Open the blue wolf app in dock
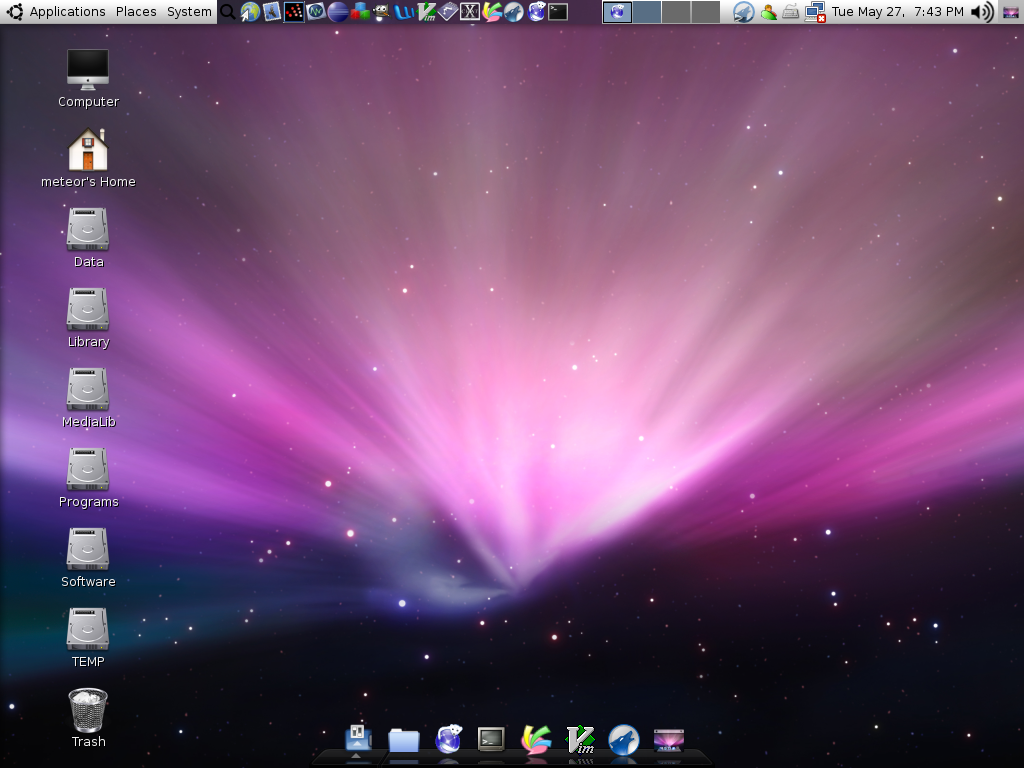Viewport: 1024px width, 768px height. pyautogui.click(x=624, y=740)
